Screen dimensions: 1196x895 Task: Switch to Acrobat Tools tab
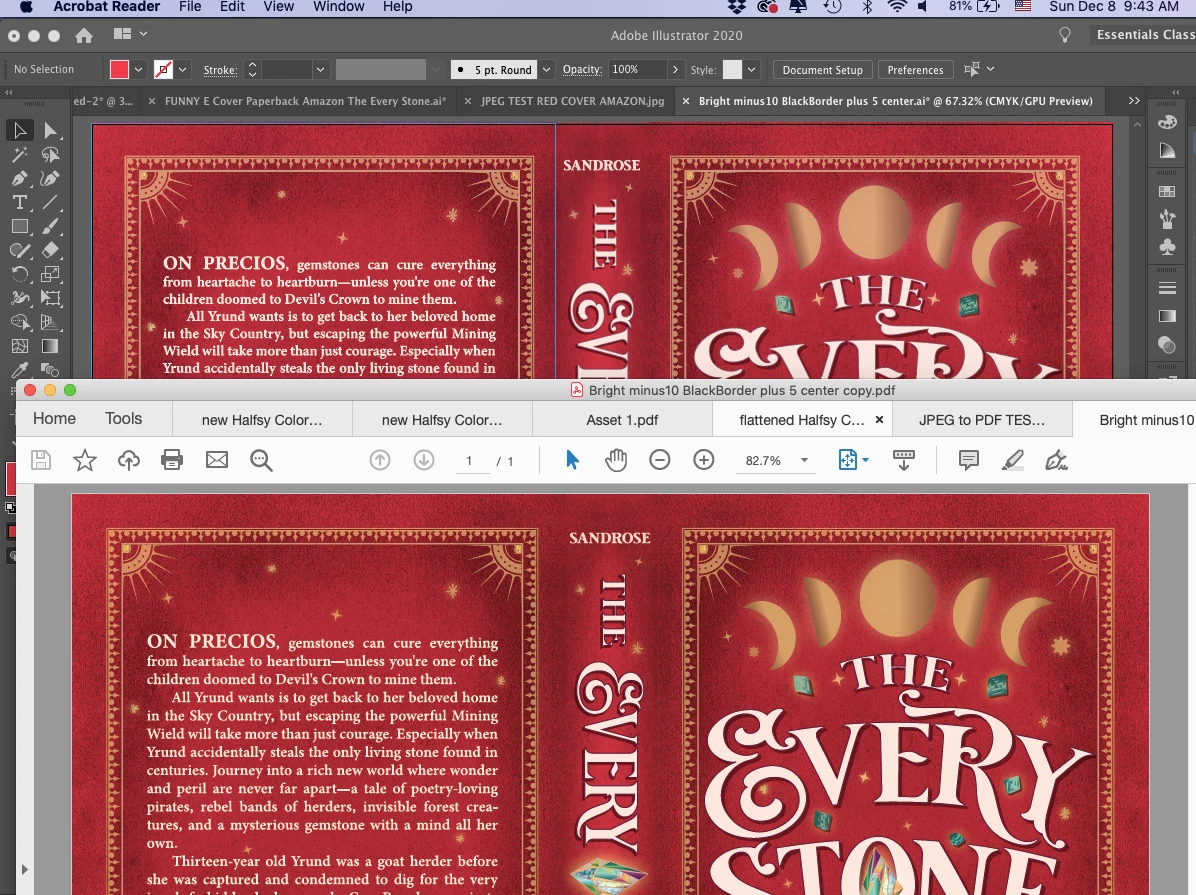(x=124, y=419)
